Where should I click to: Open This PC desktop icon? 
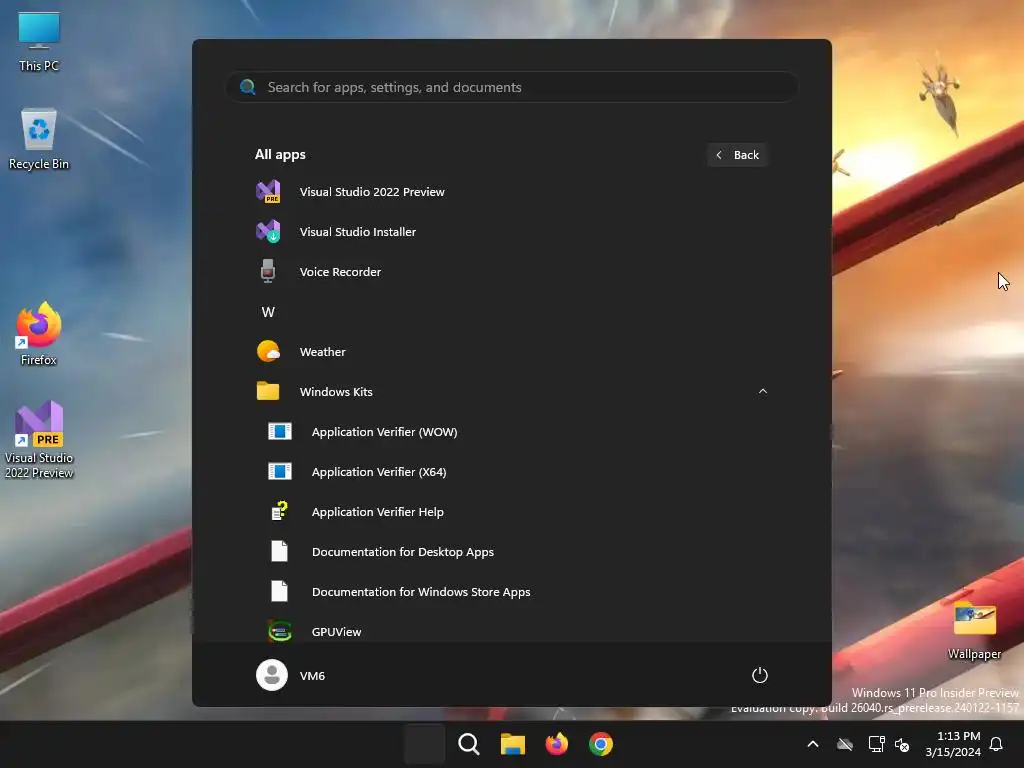pyautogui.click(x=39, y=42)
